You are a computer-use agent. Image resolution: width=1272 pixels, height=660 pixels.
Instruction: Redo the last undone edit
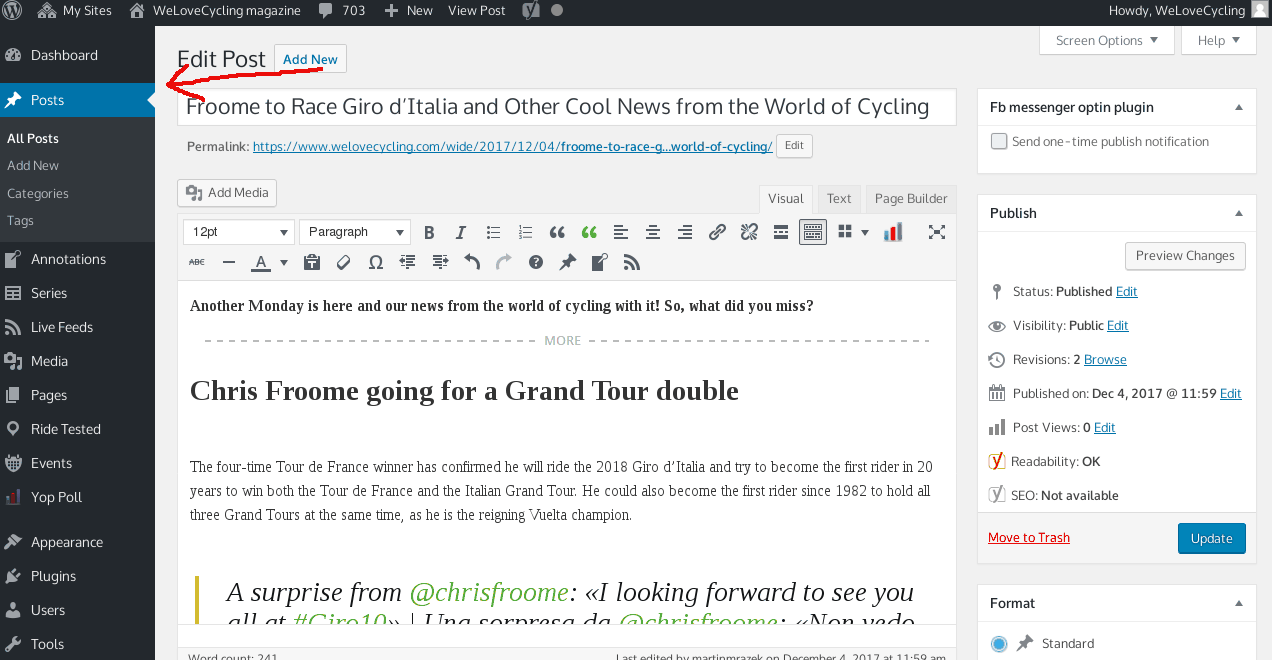504,262
